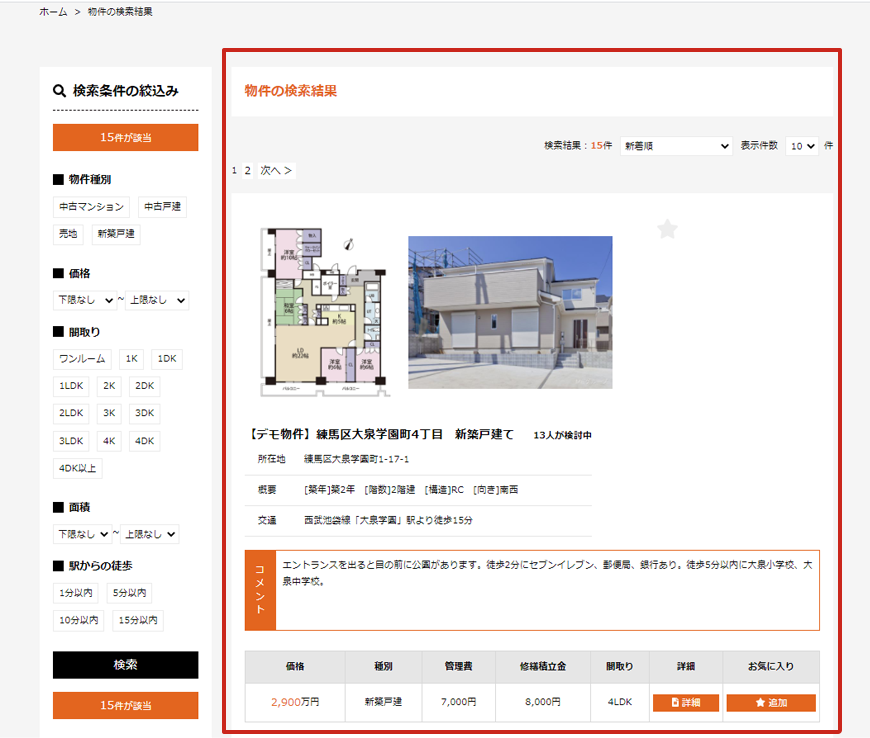Click the top orange 15件が該当 button
Screen dimensions: 870x738
pos(125,138)
